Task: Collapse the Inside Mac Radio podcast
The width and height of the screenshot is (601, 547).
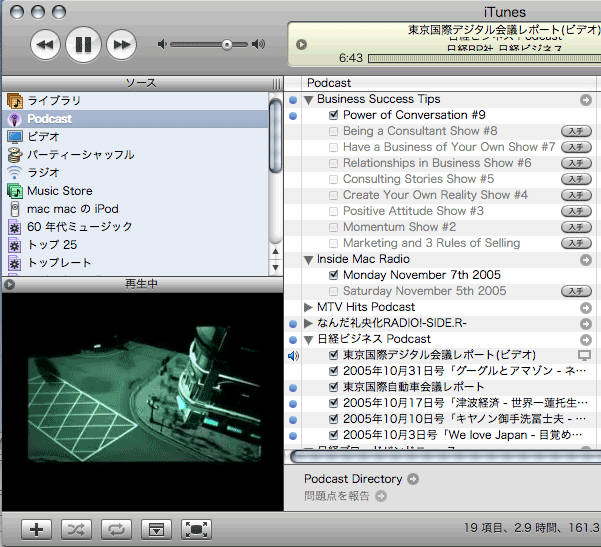Action: click(308, 260)
